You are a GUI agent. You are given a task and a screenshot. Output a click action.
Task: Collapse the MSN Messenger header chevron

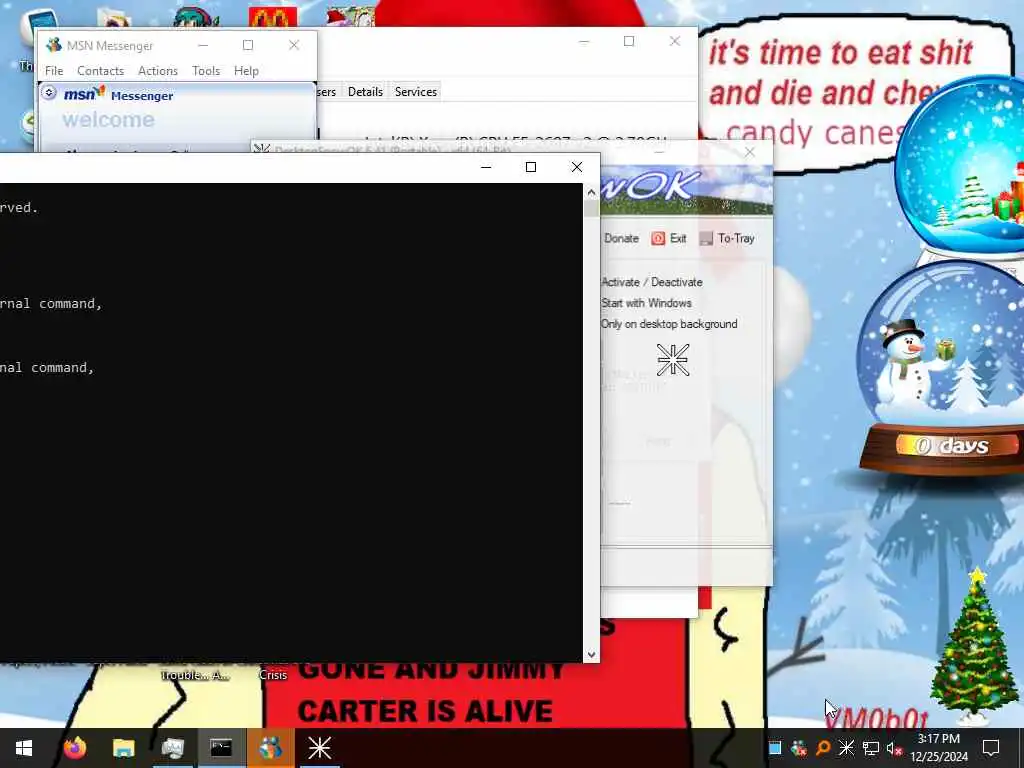(49, 93)
